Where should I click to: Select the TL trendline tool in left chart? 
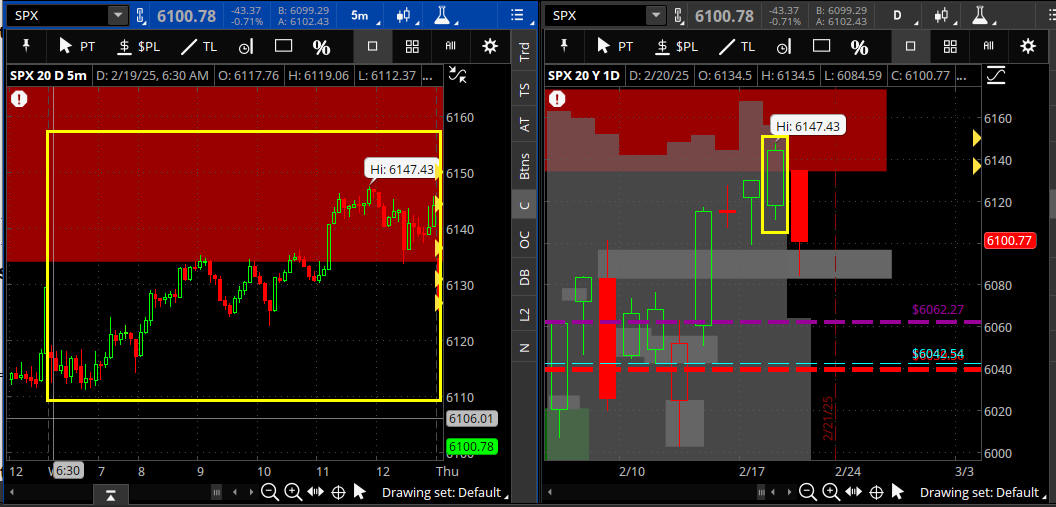pyautogui.click(x=200, y=46)
